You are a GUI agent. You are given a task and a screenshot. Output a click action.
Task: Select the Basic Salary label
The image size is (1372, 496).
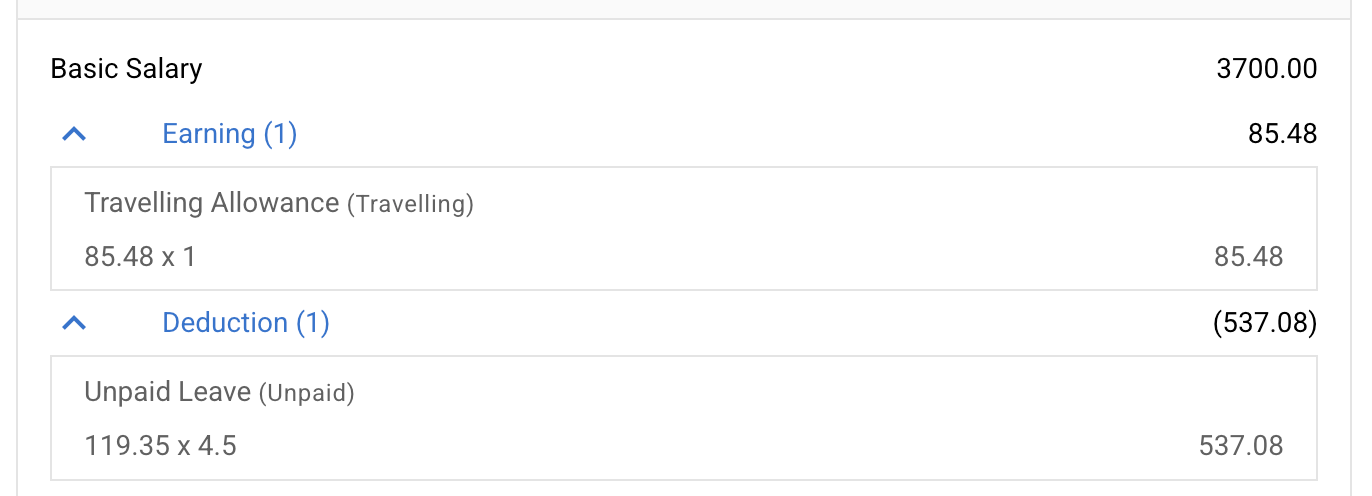point(126,69)
